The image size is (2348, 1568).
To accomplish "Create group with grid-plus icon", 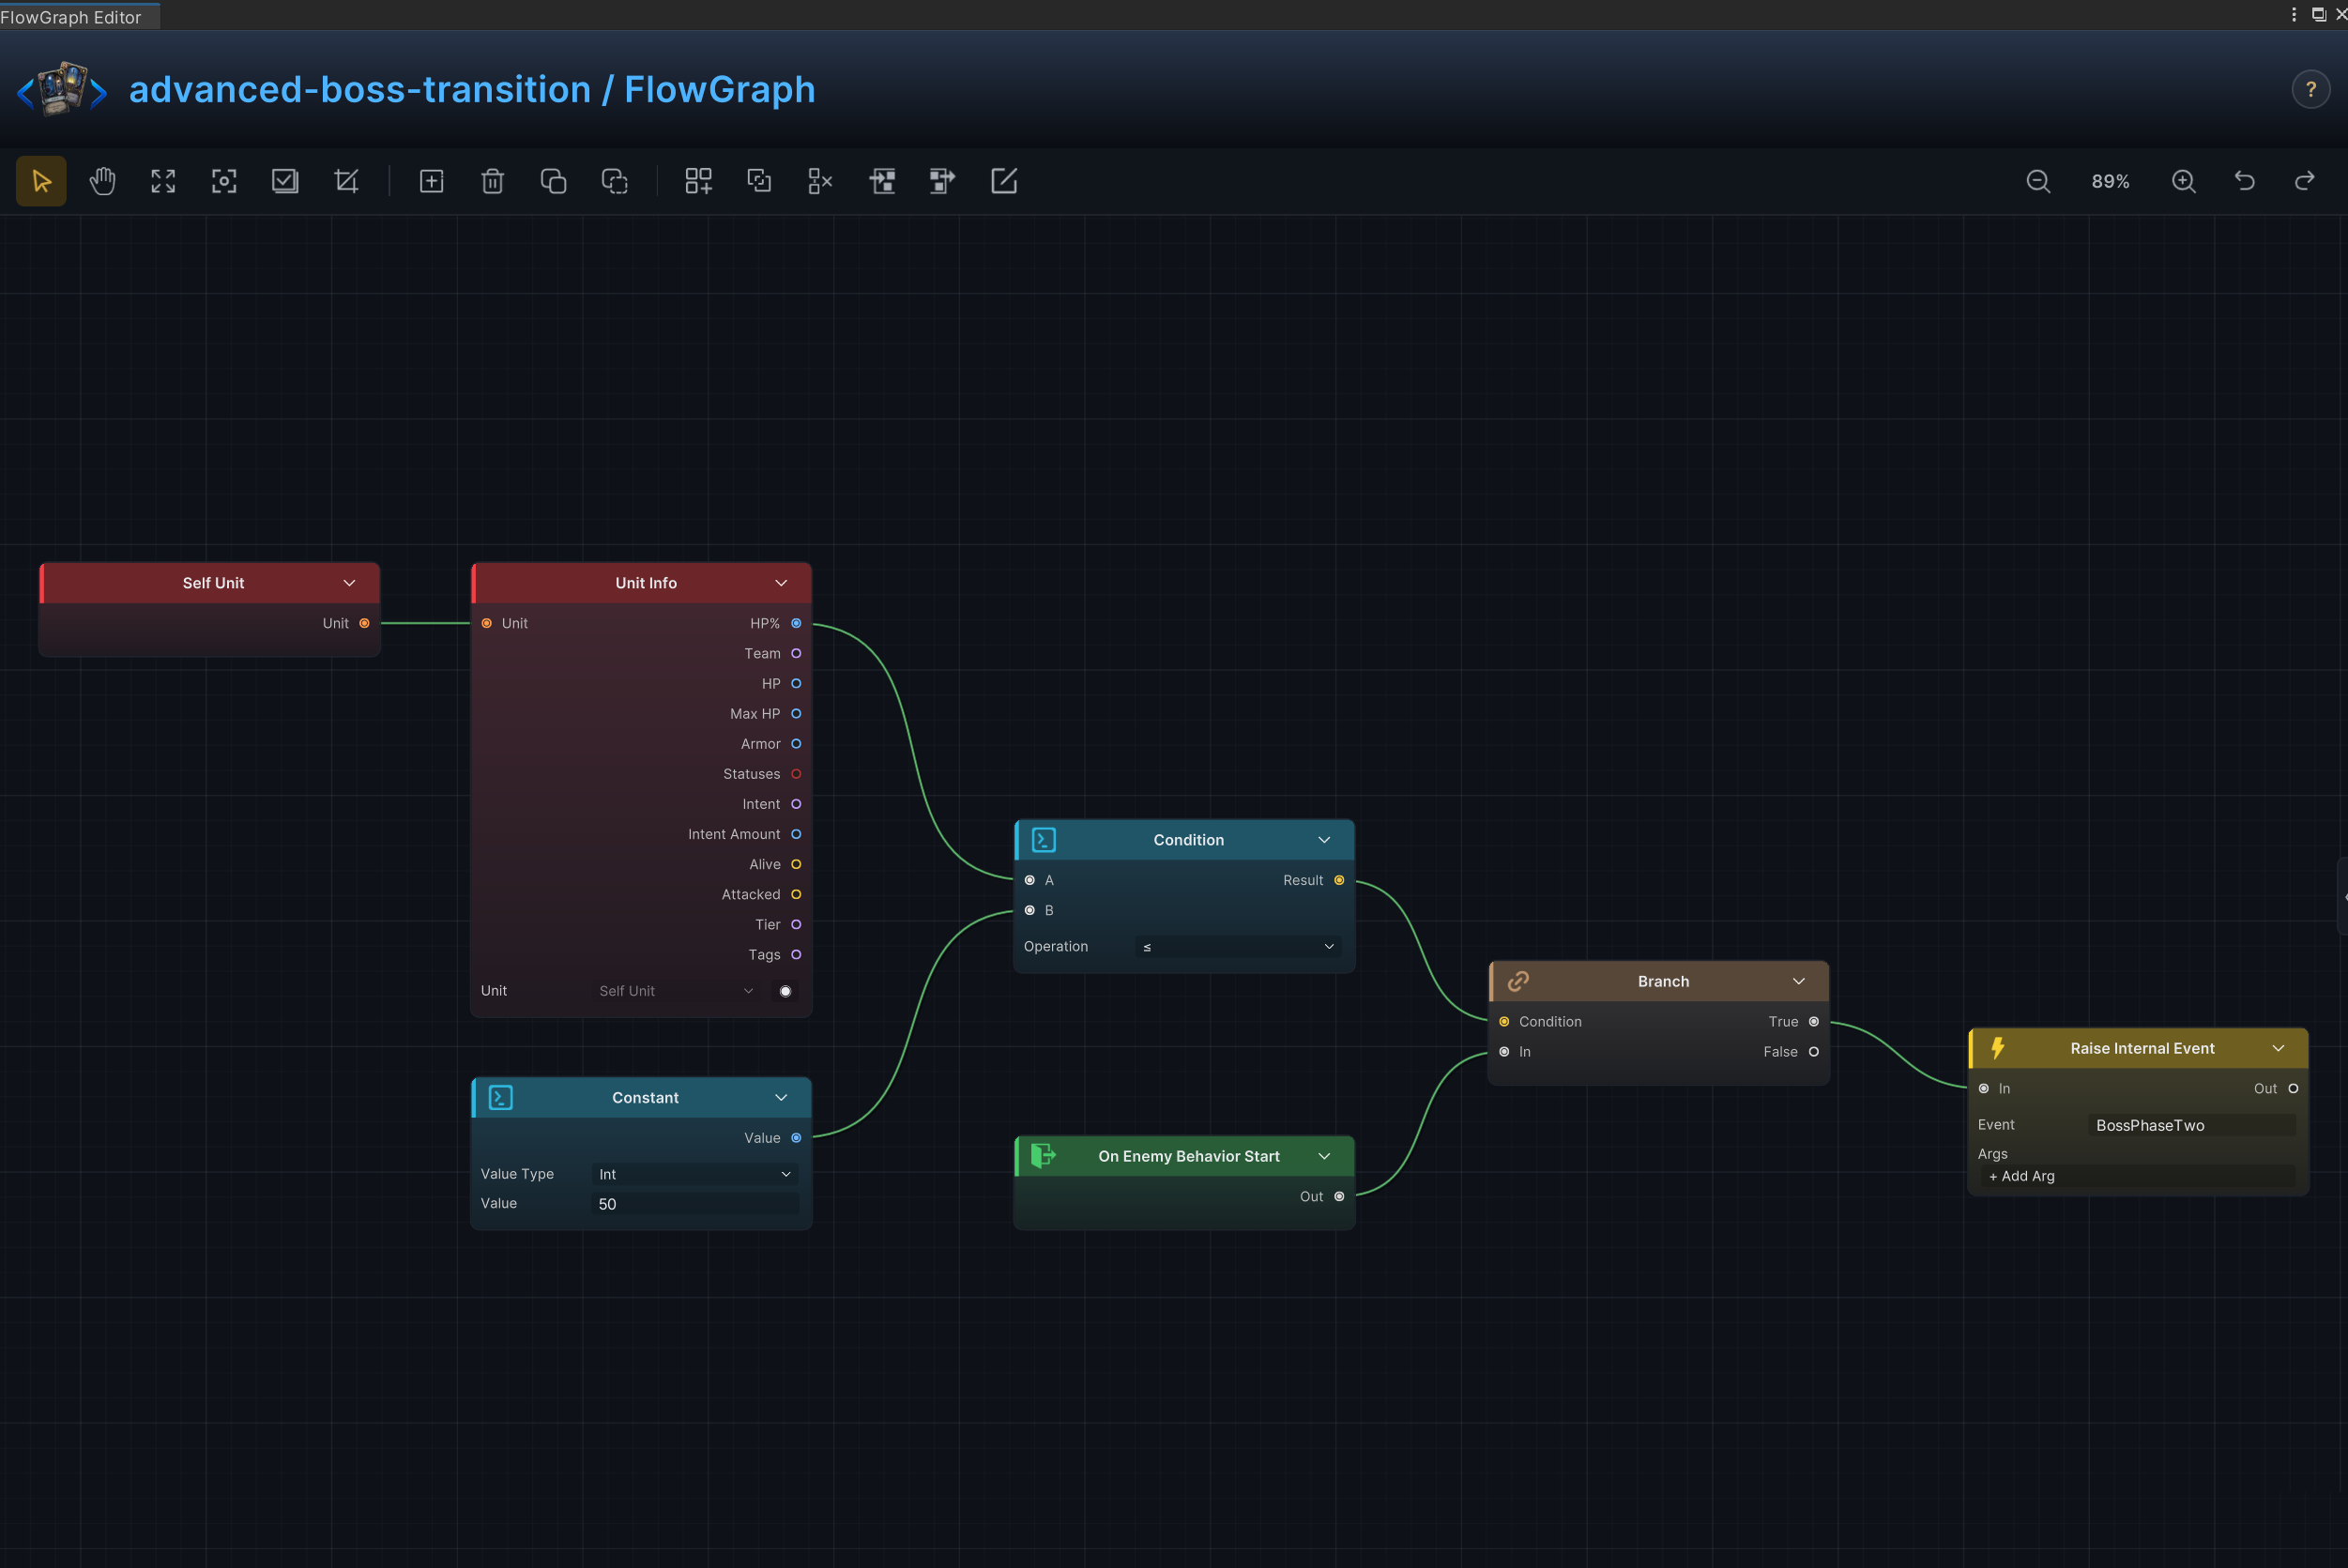I will tap(698, 181).
